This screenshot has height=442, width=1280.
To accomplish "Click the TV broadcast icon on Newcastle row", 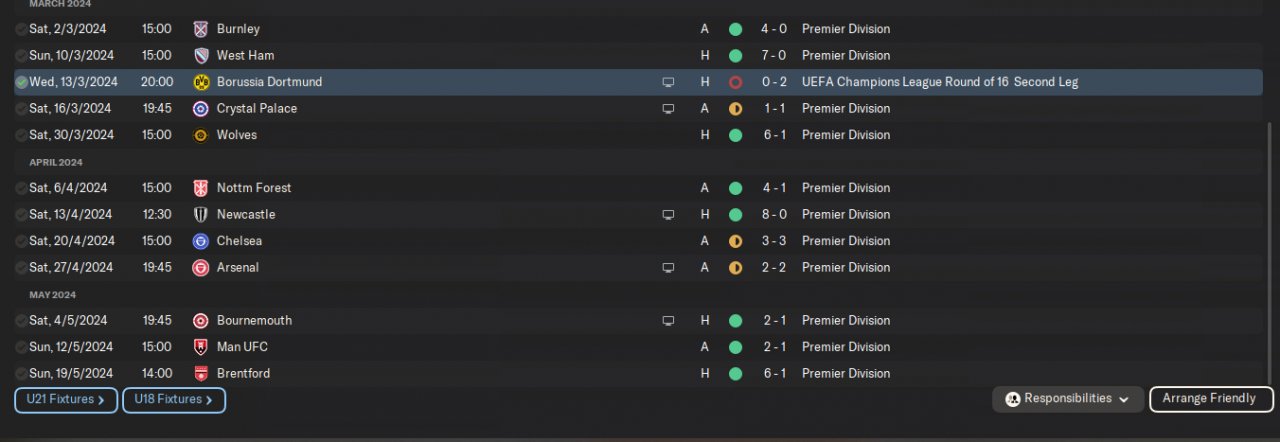I will [x=668, y=214].
